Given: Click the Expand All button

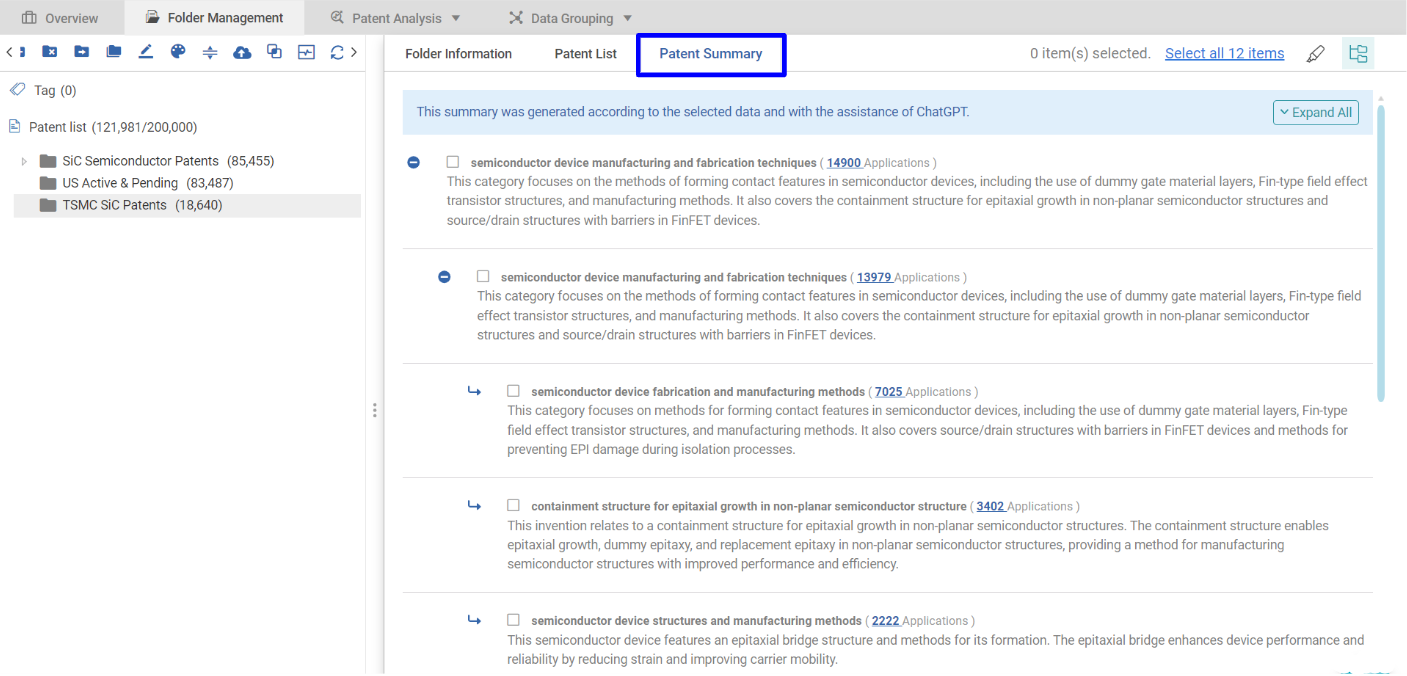Looking at the screenshot, I should click(1315, 112).
